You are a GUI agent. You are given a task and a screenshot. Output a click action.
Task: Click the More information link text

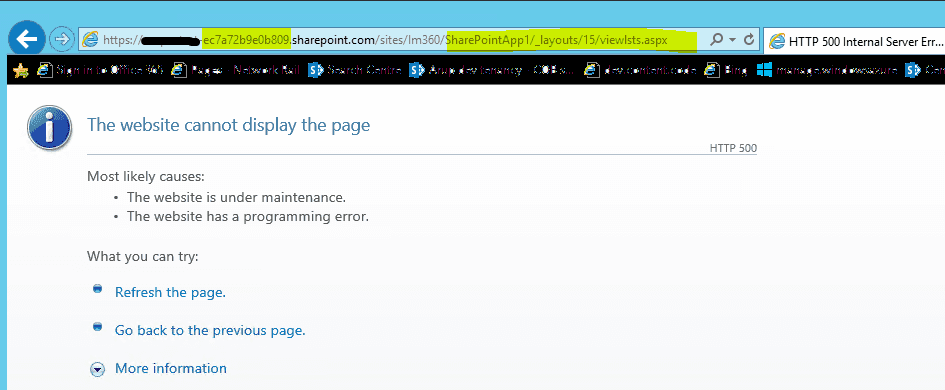pyautogui.click(x=171, y=368)
